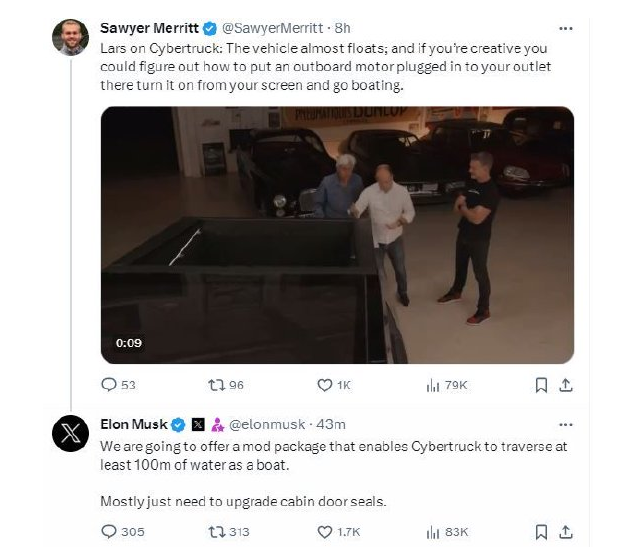Like Sawyer Merritt's tweet
Screen dimensions: 623x558
click(x=334, y=385)
